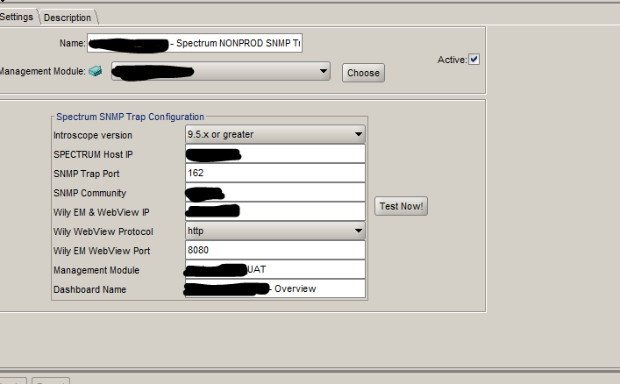This screenshot has width=620, height=384.
Task: Click the Dashboard Name field
Action: (x=275, y=289)
